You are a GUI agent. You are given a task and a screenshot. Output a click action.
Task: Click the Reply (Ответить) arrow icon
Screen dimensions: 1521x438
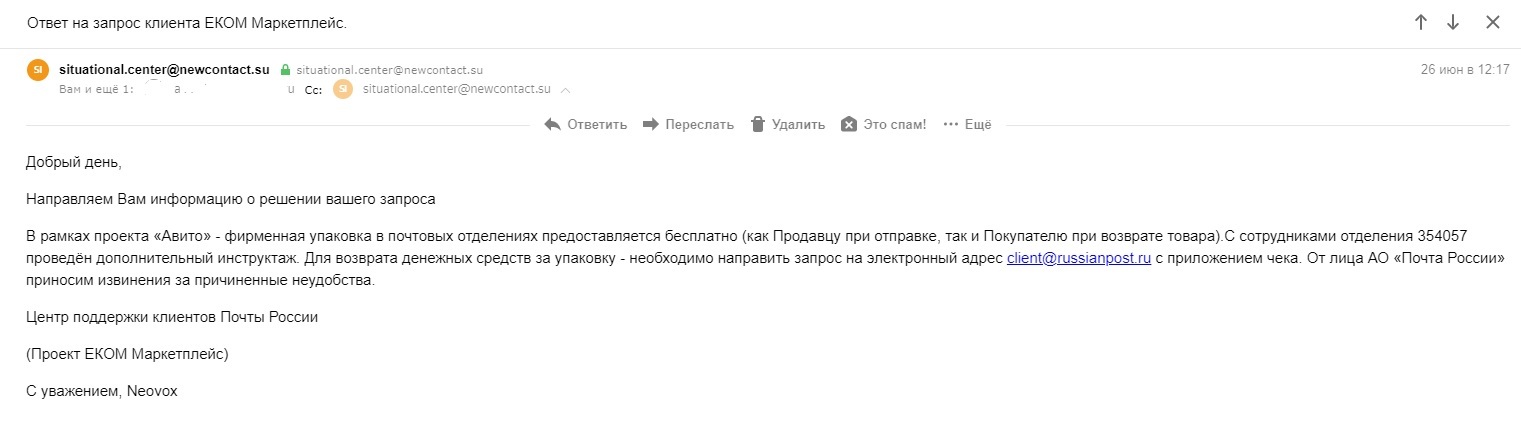[x=553, y=124]
